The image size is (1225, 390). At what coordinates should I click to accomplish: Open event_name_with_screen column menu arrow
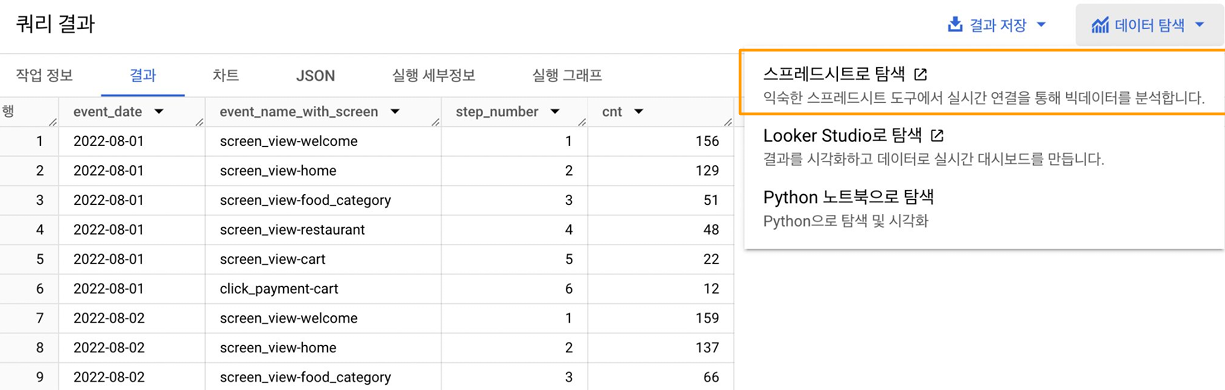coord(395,112)
